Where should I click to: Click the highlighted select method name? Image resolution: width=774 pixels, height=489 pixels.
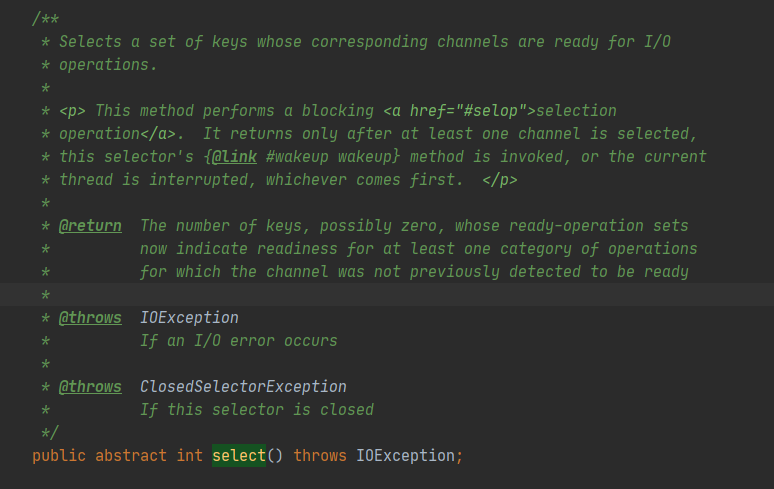pyautogui.click(x=239, y=456)
